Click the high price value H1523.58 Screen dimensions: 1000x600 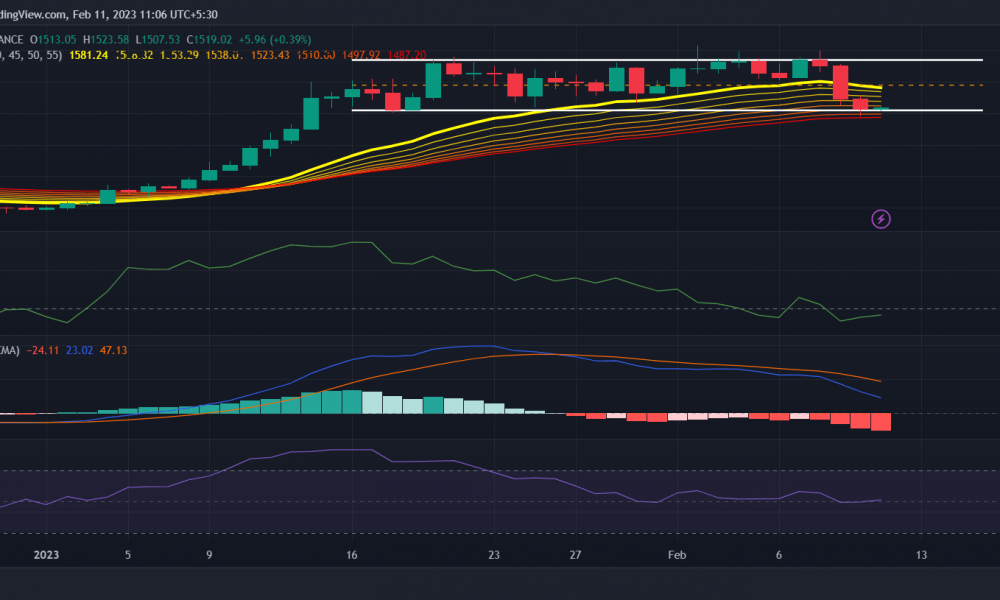pos(106,40)
